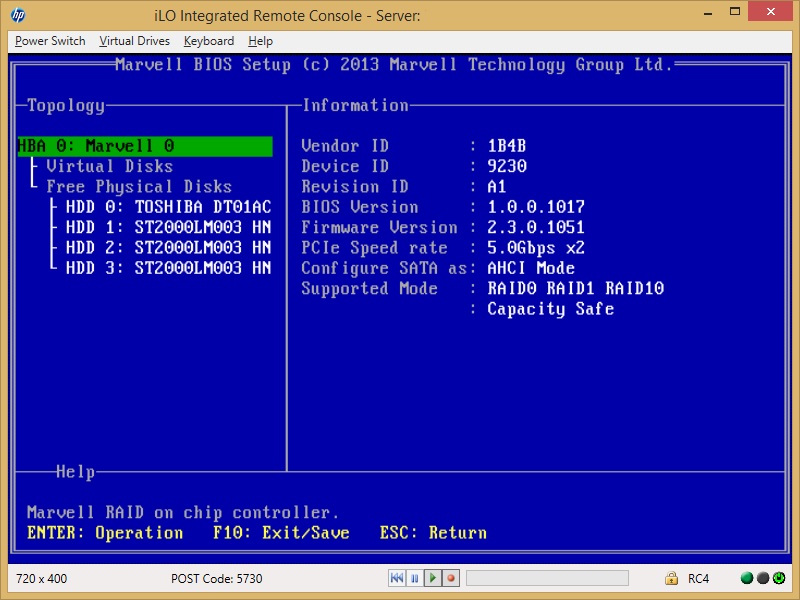
Task: Expand the Free Physical Disks branch
Action: (x=139, y=186)
